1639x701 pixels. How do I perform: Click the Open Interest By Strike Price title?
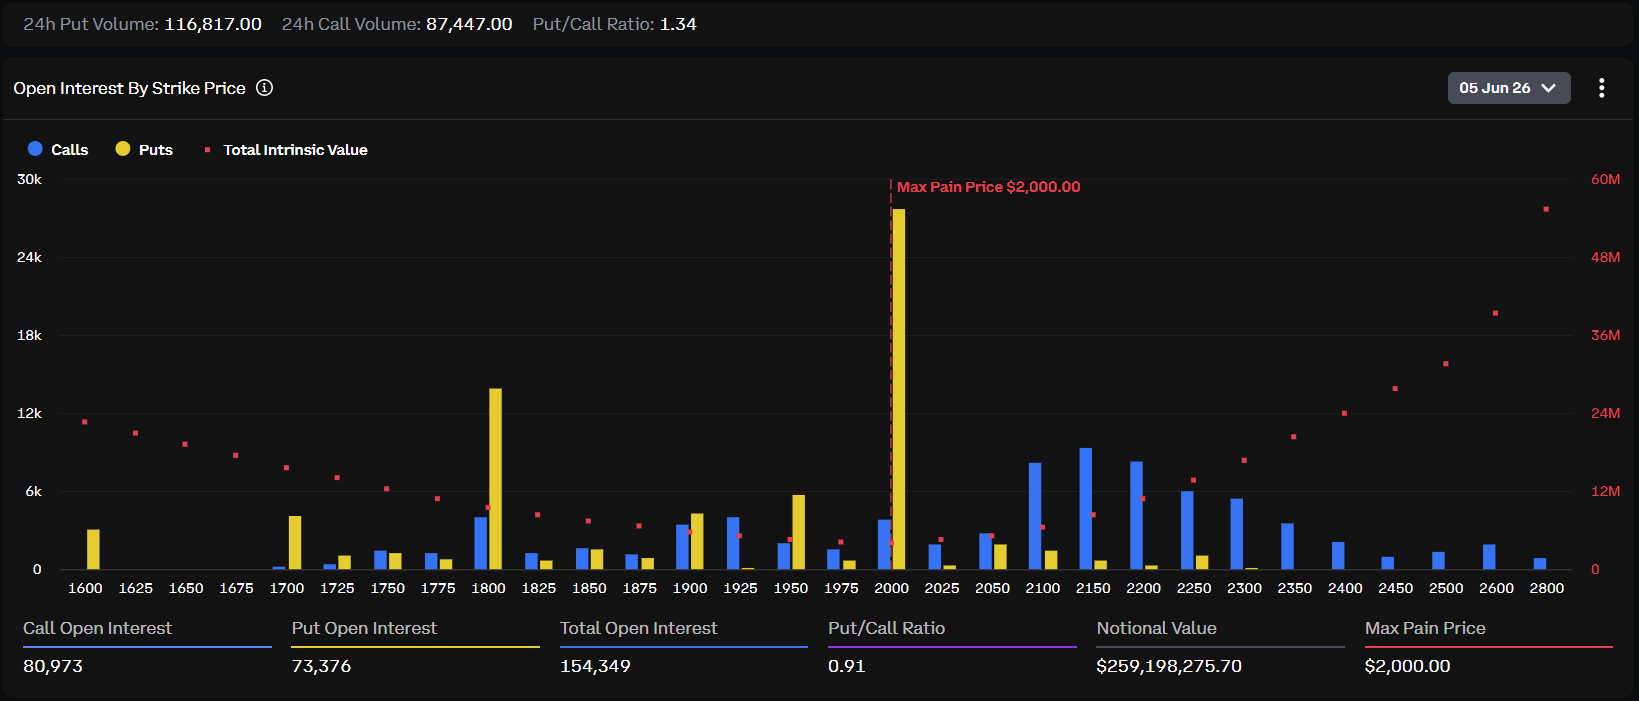(x=129, y=88)
